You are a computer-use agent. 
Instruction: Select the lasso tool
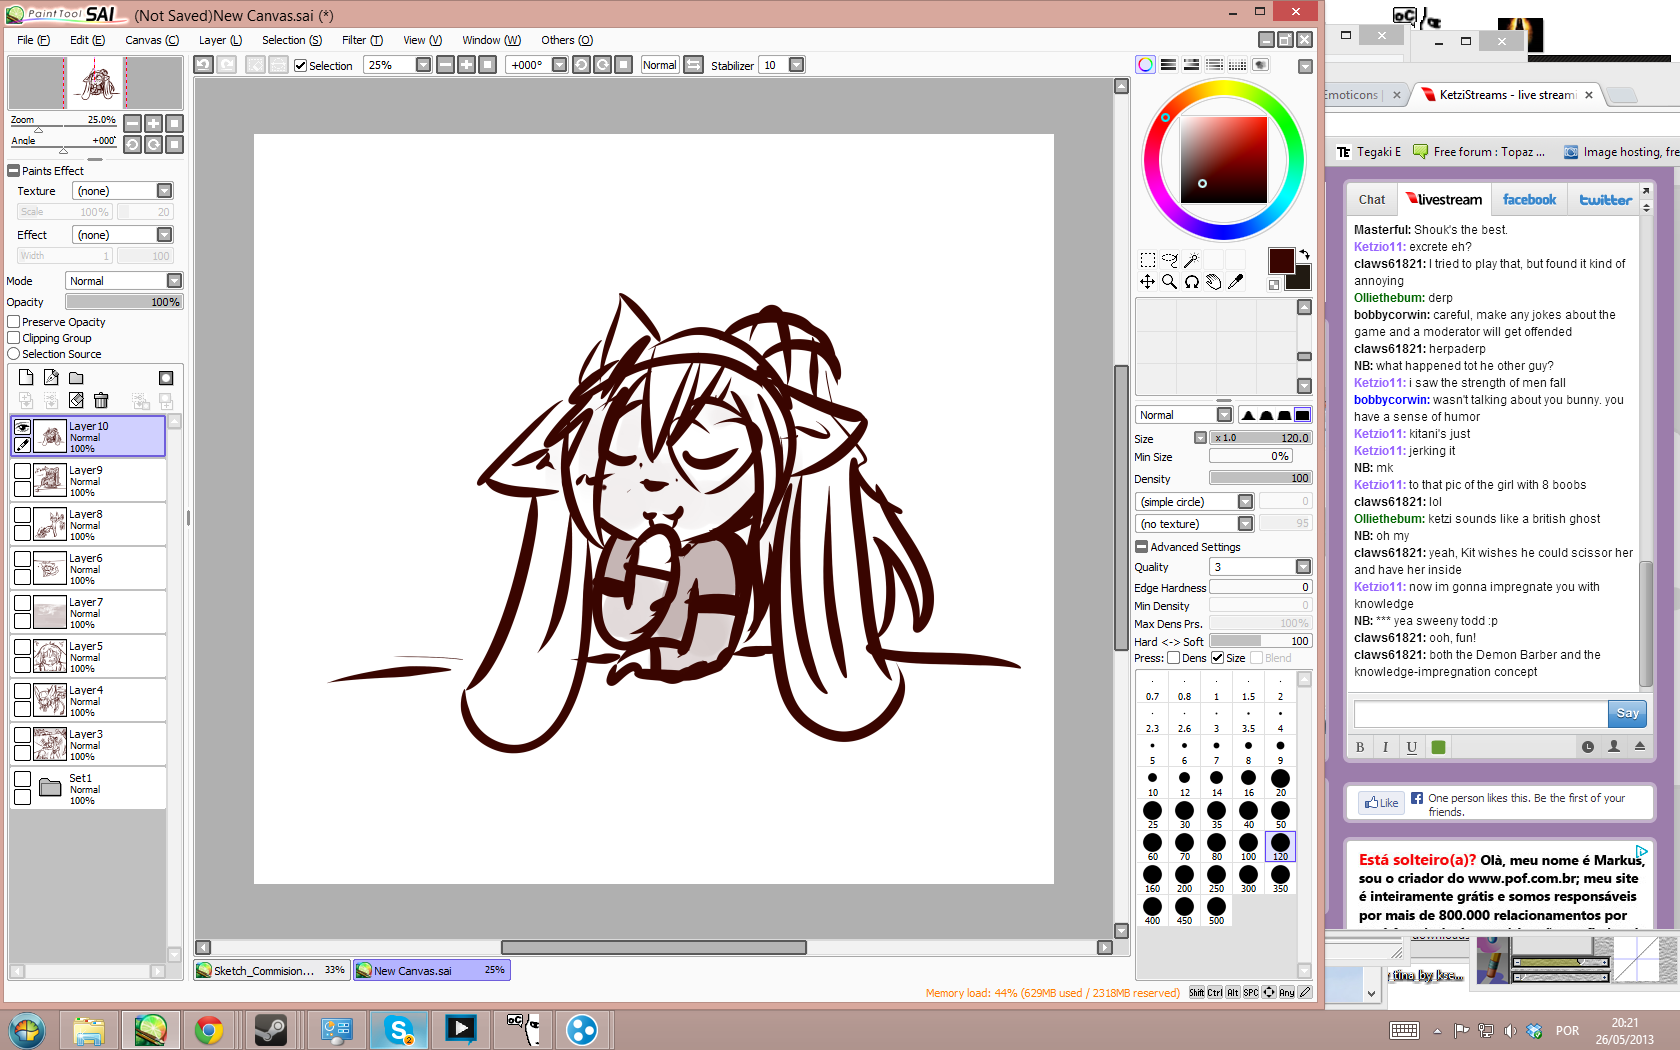1170,260
